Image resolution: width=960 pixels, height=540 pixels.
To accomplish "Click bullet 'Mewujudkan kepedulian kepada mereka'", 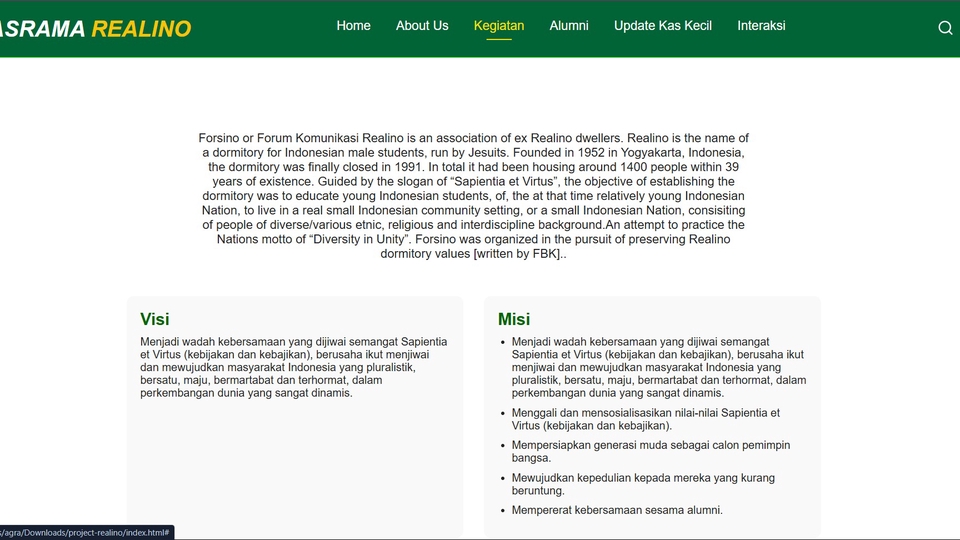I will pyautogui.click(x=643, y=484).
